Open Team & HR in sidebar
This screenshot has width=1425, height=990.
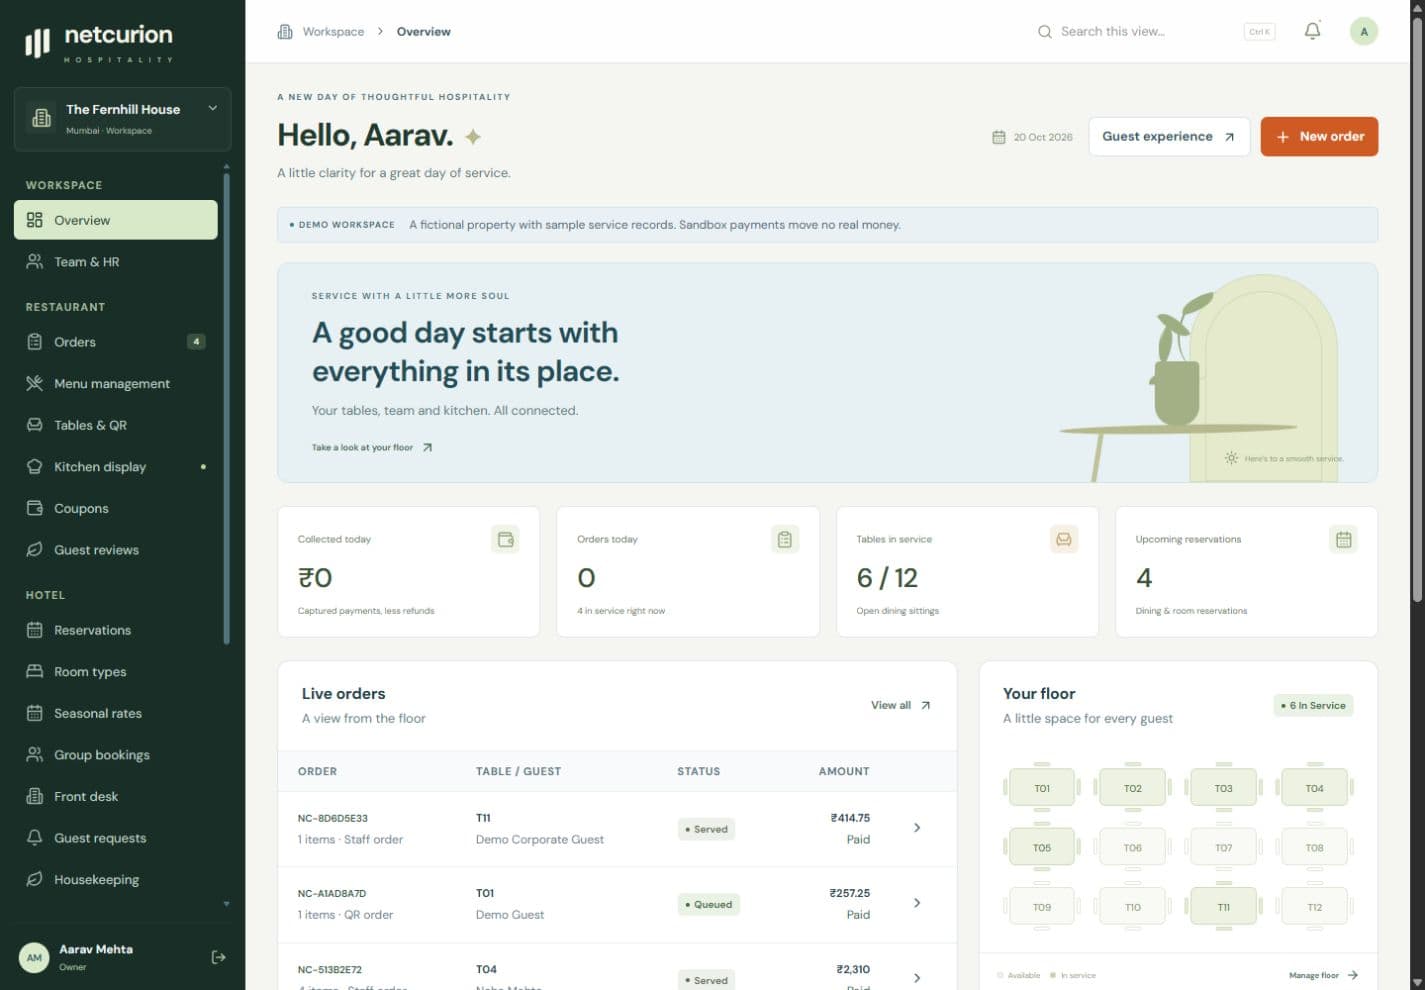coord(116,262)
